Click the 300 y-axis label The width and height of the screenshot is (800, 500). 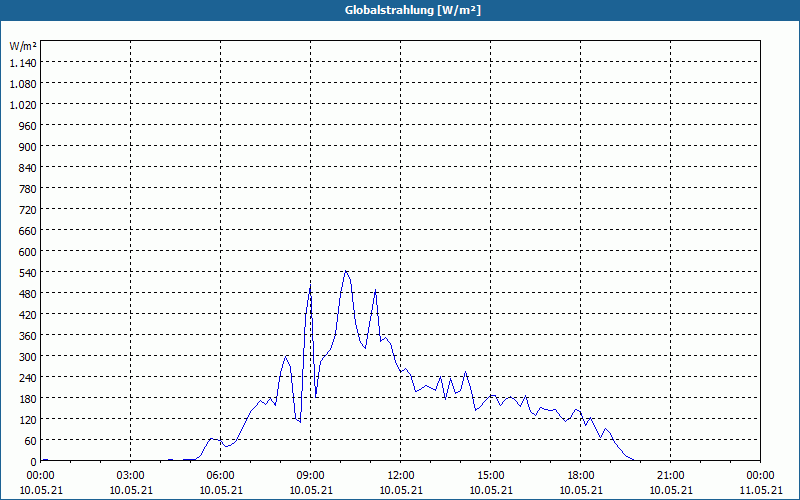[28, 357]
